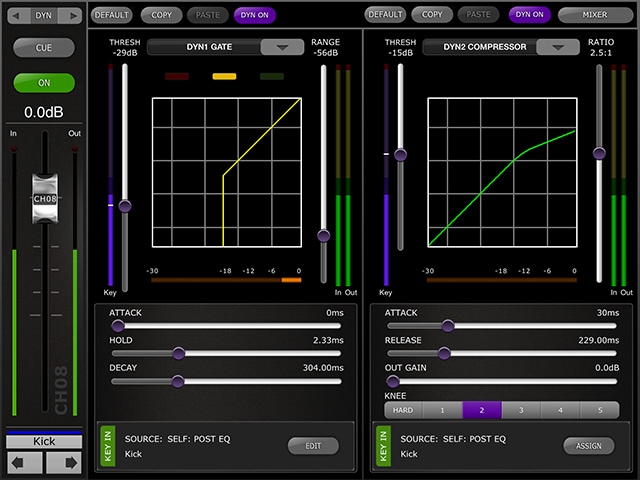The width and height of the screenshot is (640, 480).
Task: Click the Kick channel name label
Action: pos(44,441)
